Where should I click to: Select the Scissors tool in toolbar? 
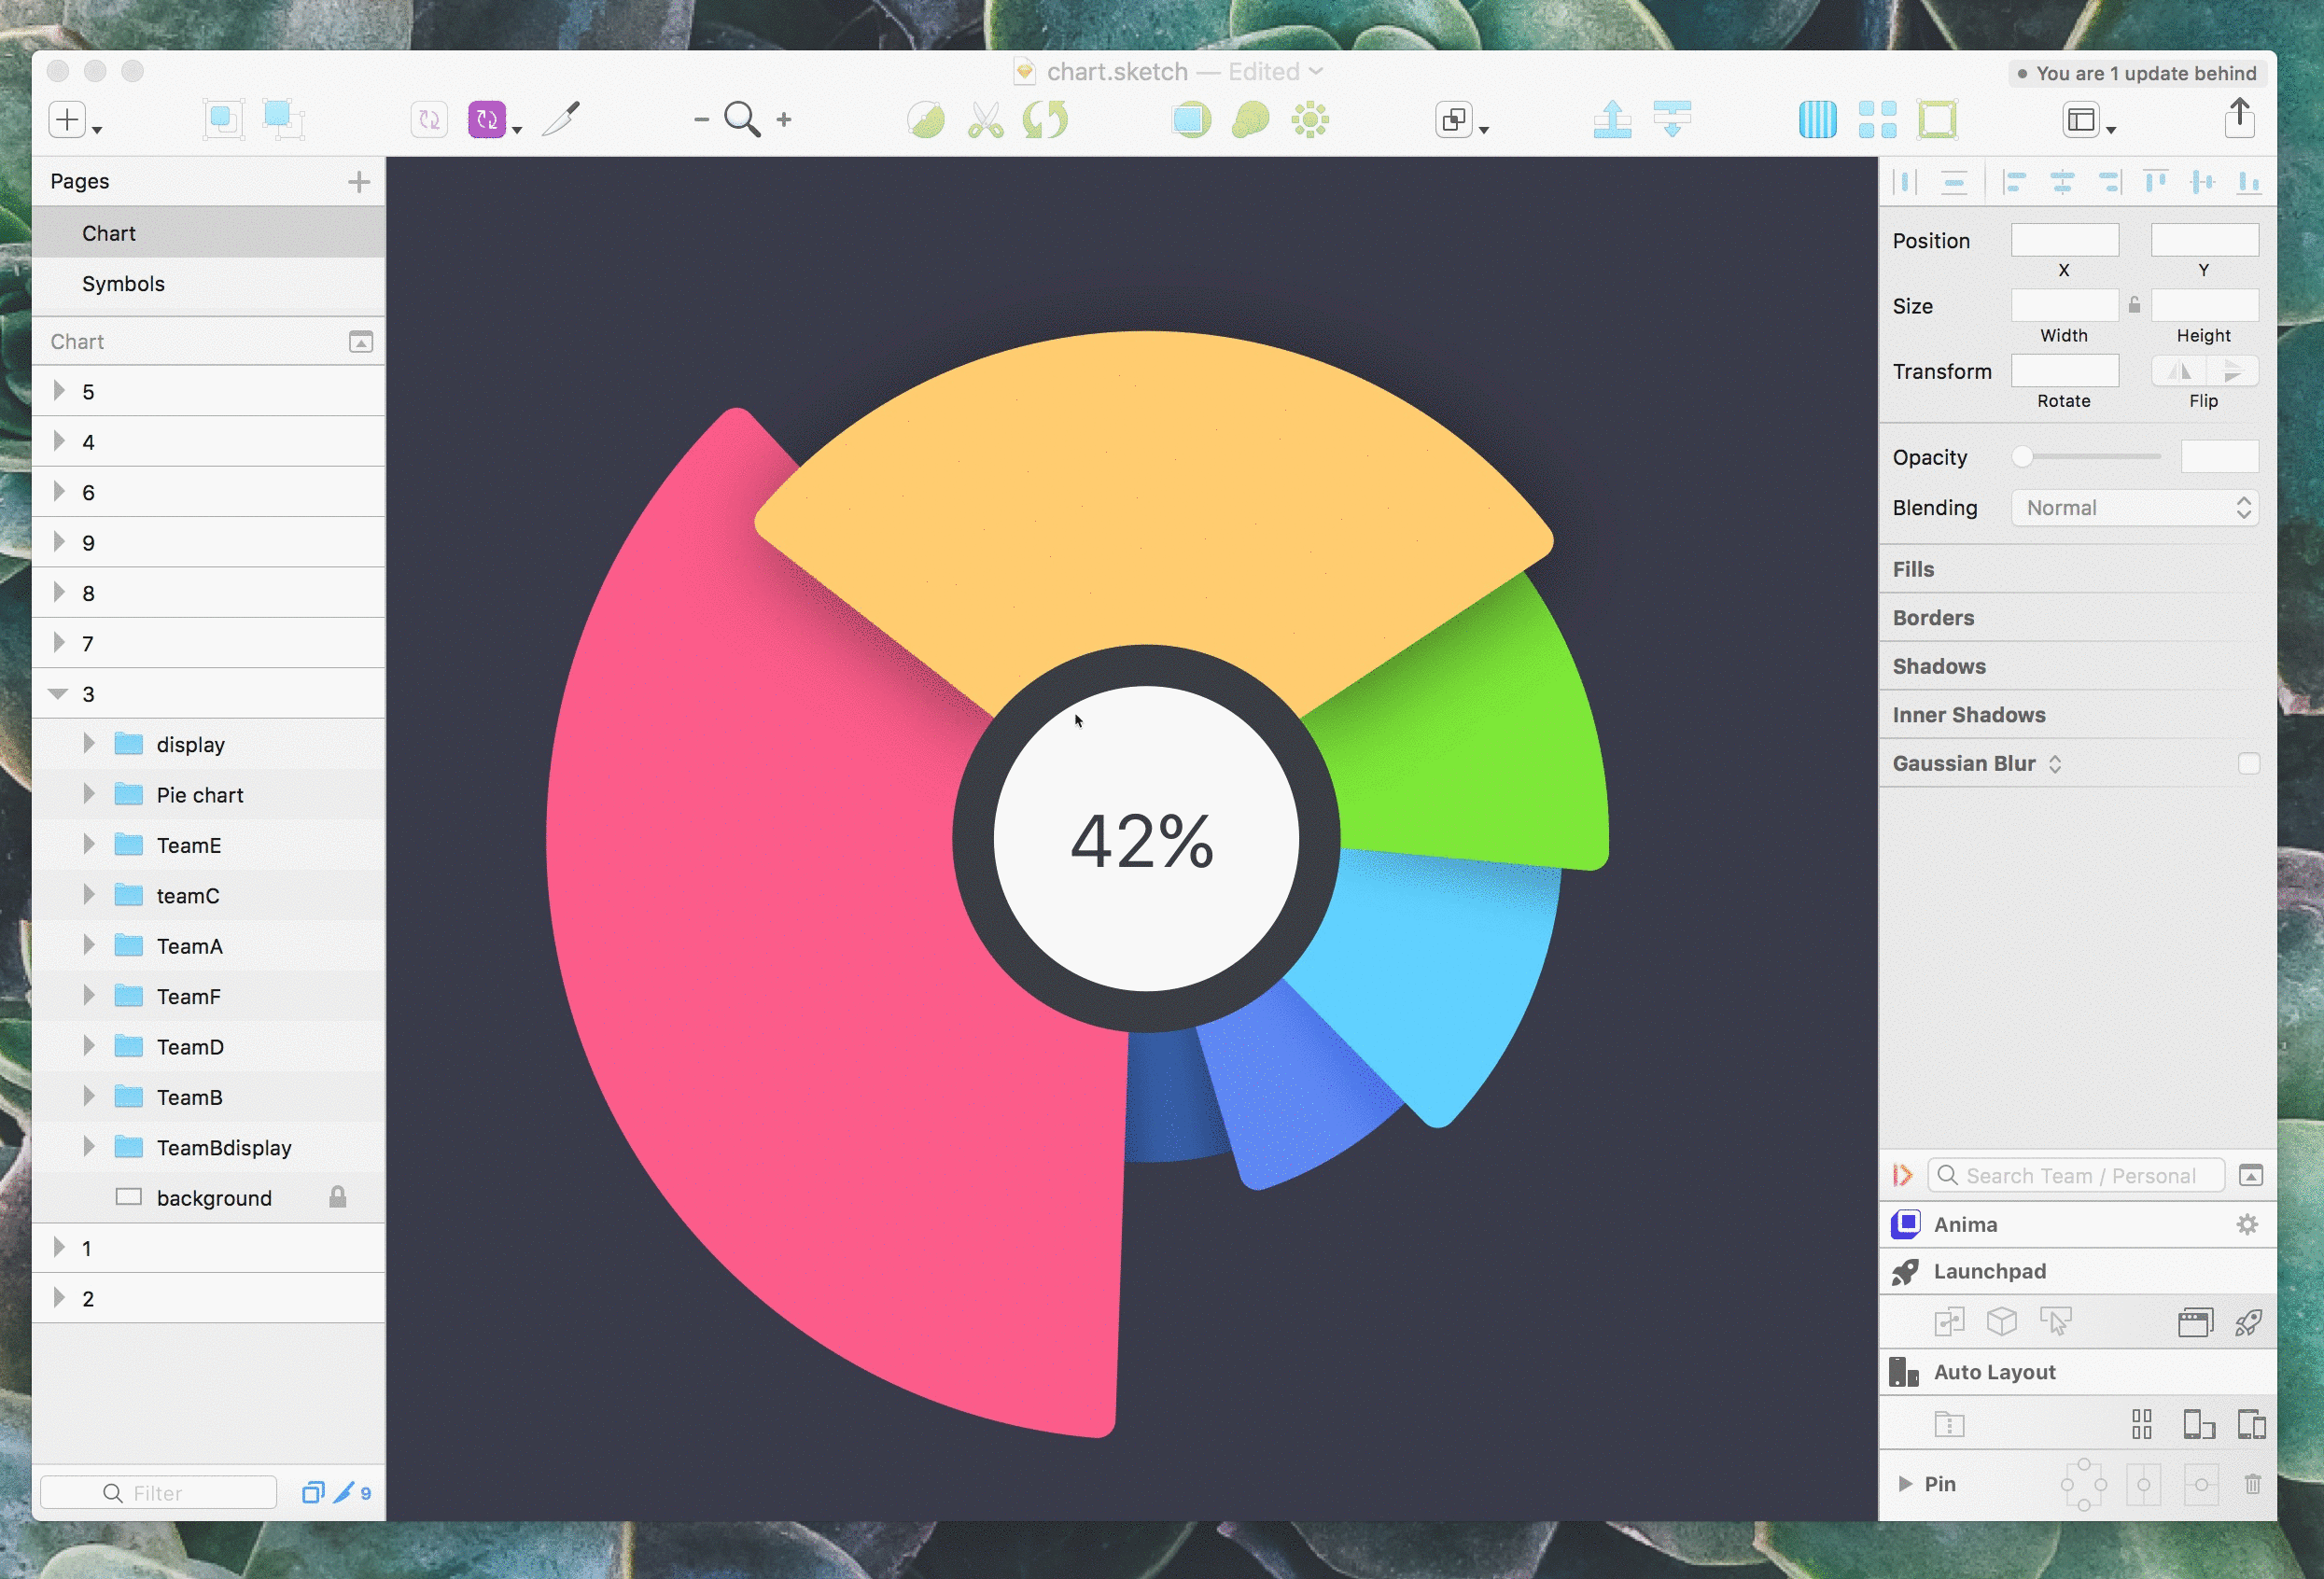985,121
